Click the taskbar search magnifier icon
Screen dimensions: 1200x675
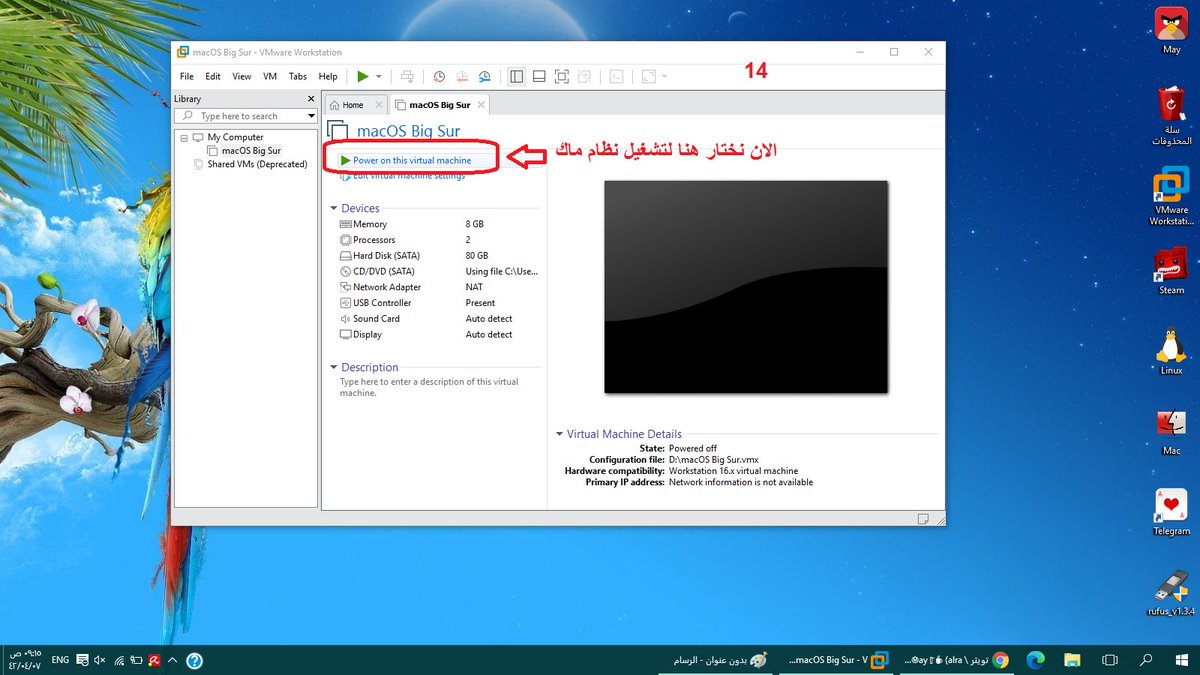tap(1146, 660)
